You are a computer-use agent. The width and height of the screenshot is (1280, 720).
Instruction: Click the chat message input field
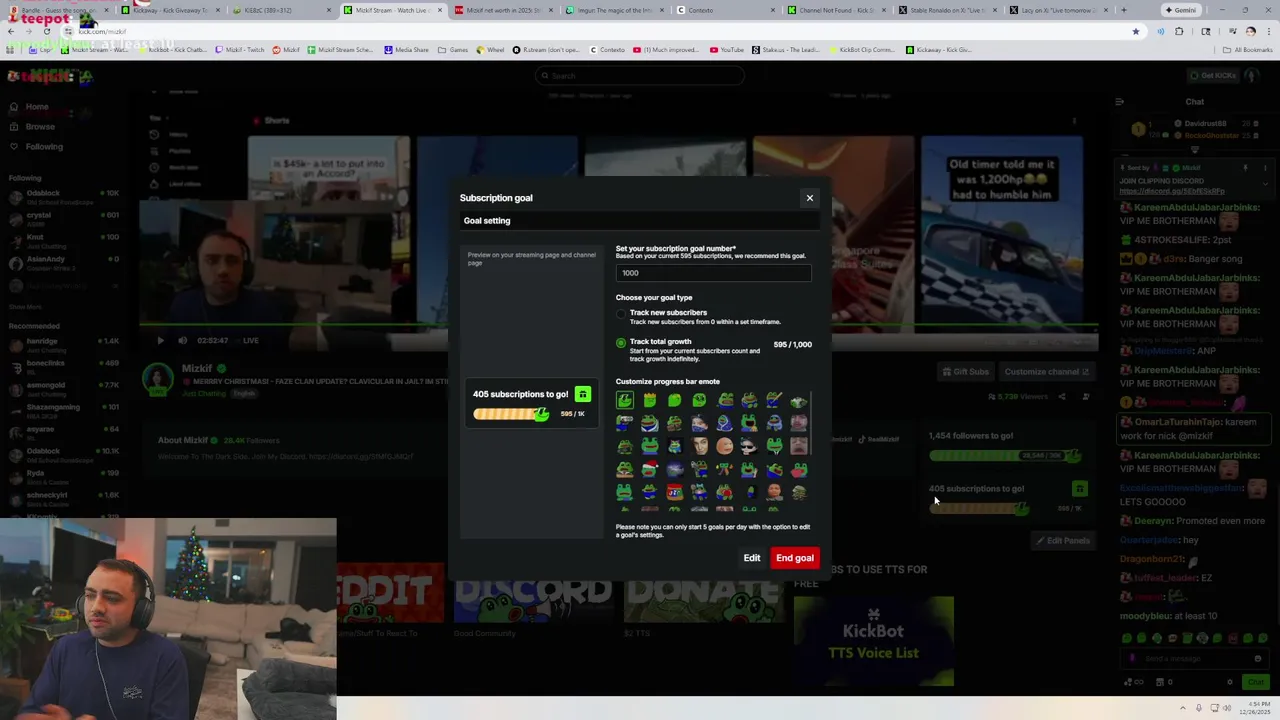click(1195, 659)
